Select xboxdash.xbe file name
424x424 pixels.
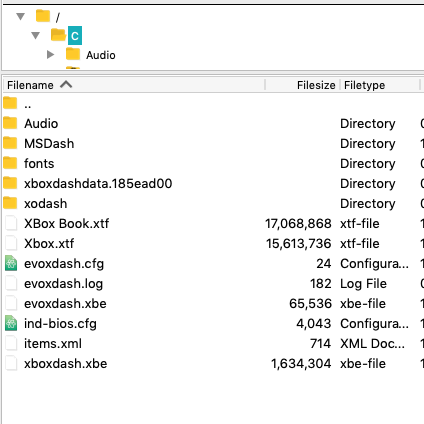pos(66,364)
